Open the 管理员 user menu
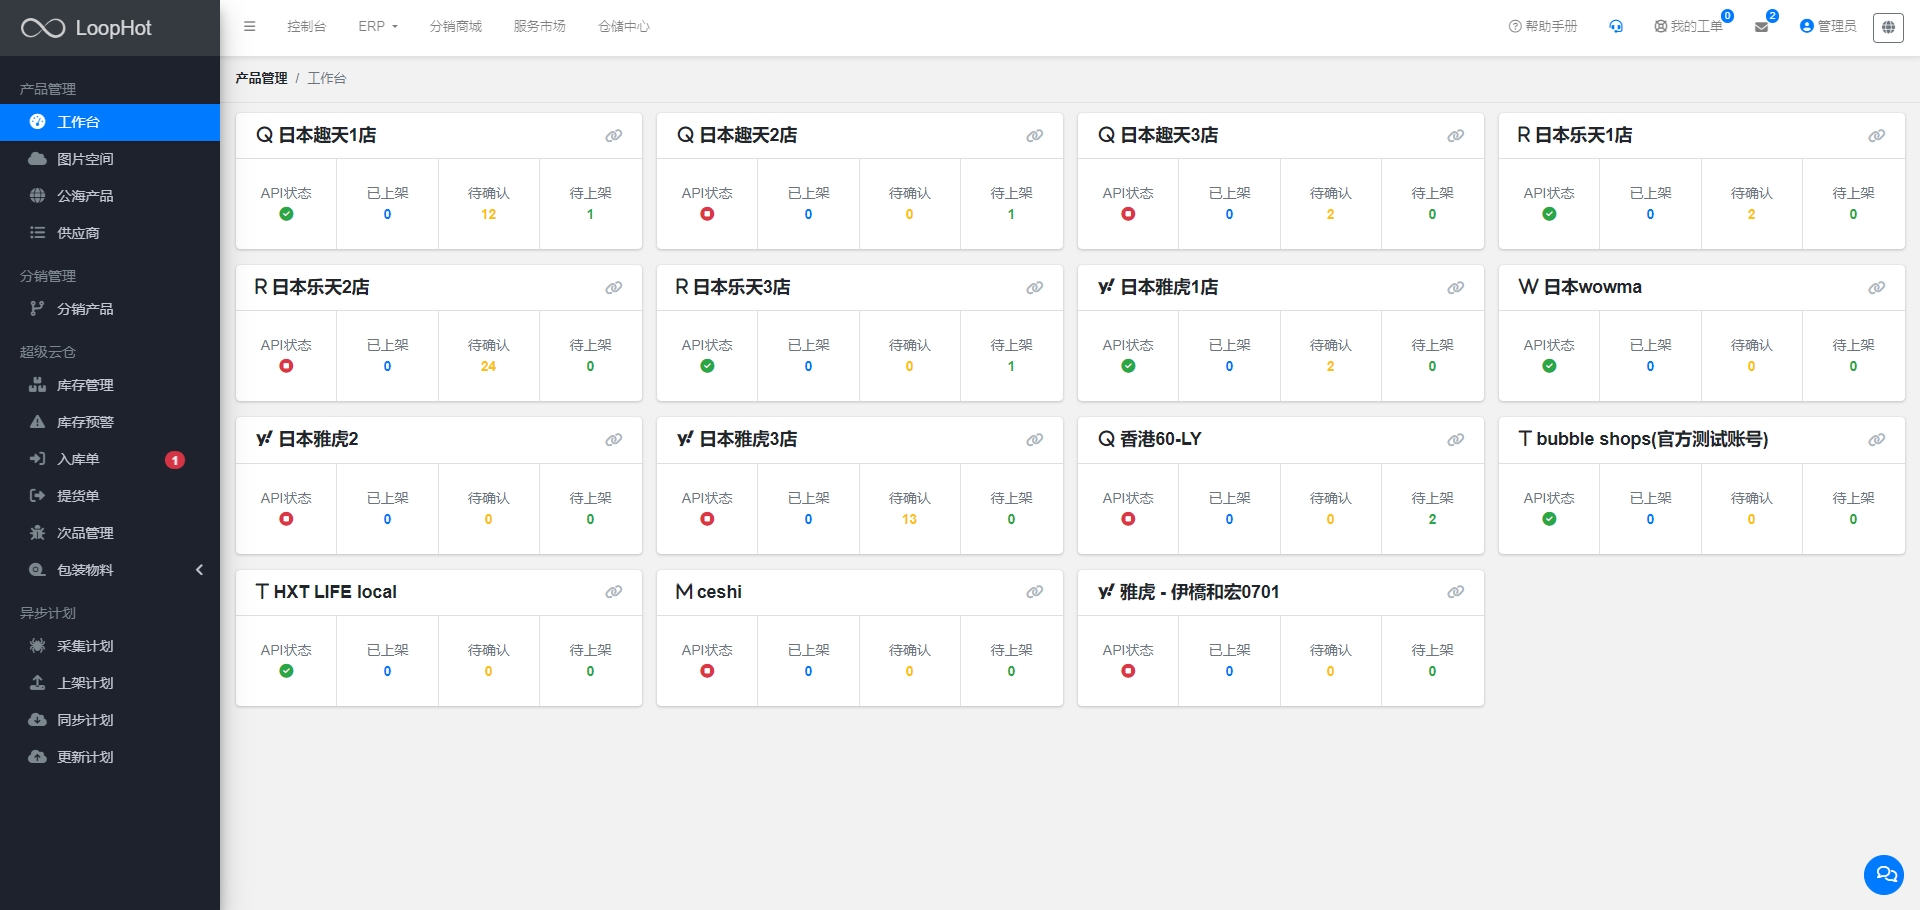 coord(1827,27)
